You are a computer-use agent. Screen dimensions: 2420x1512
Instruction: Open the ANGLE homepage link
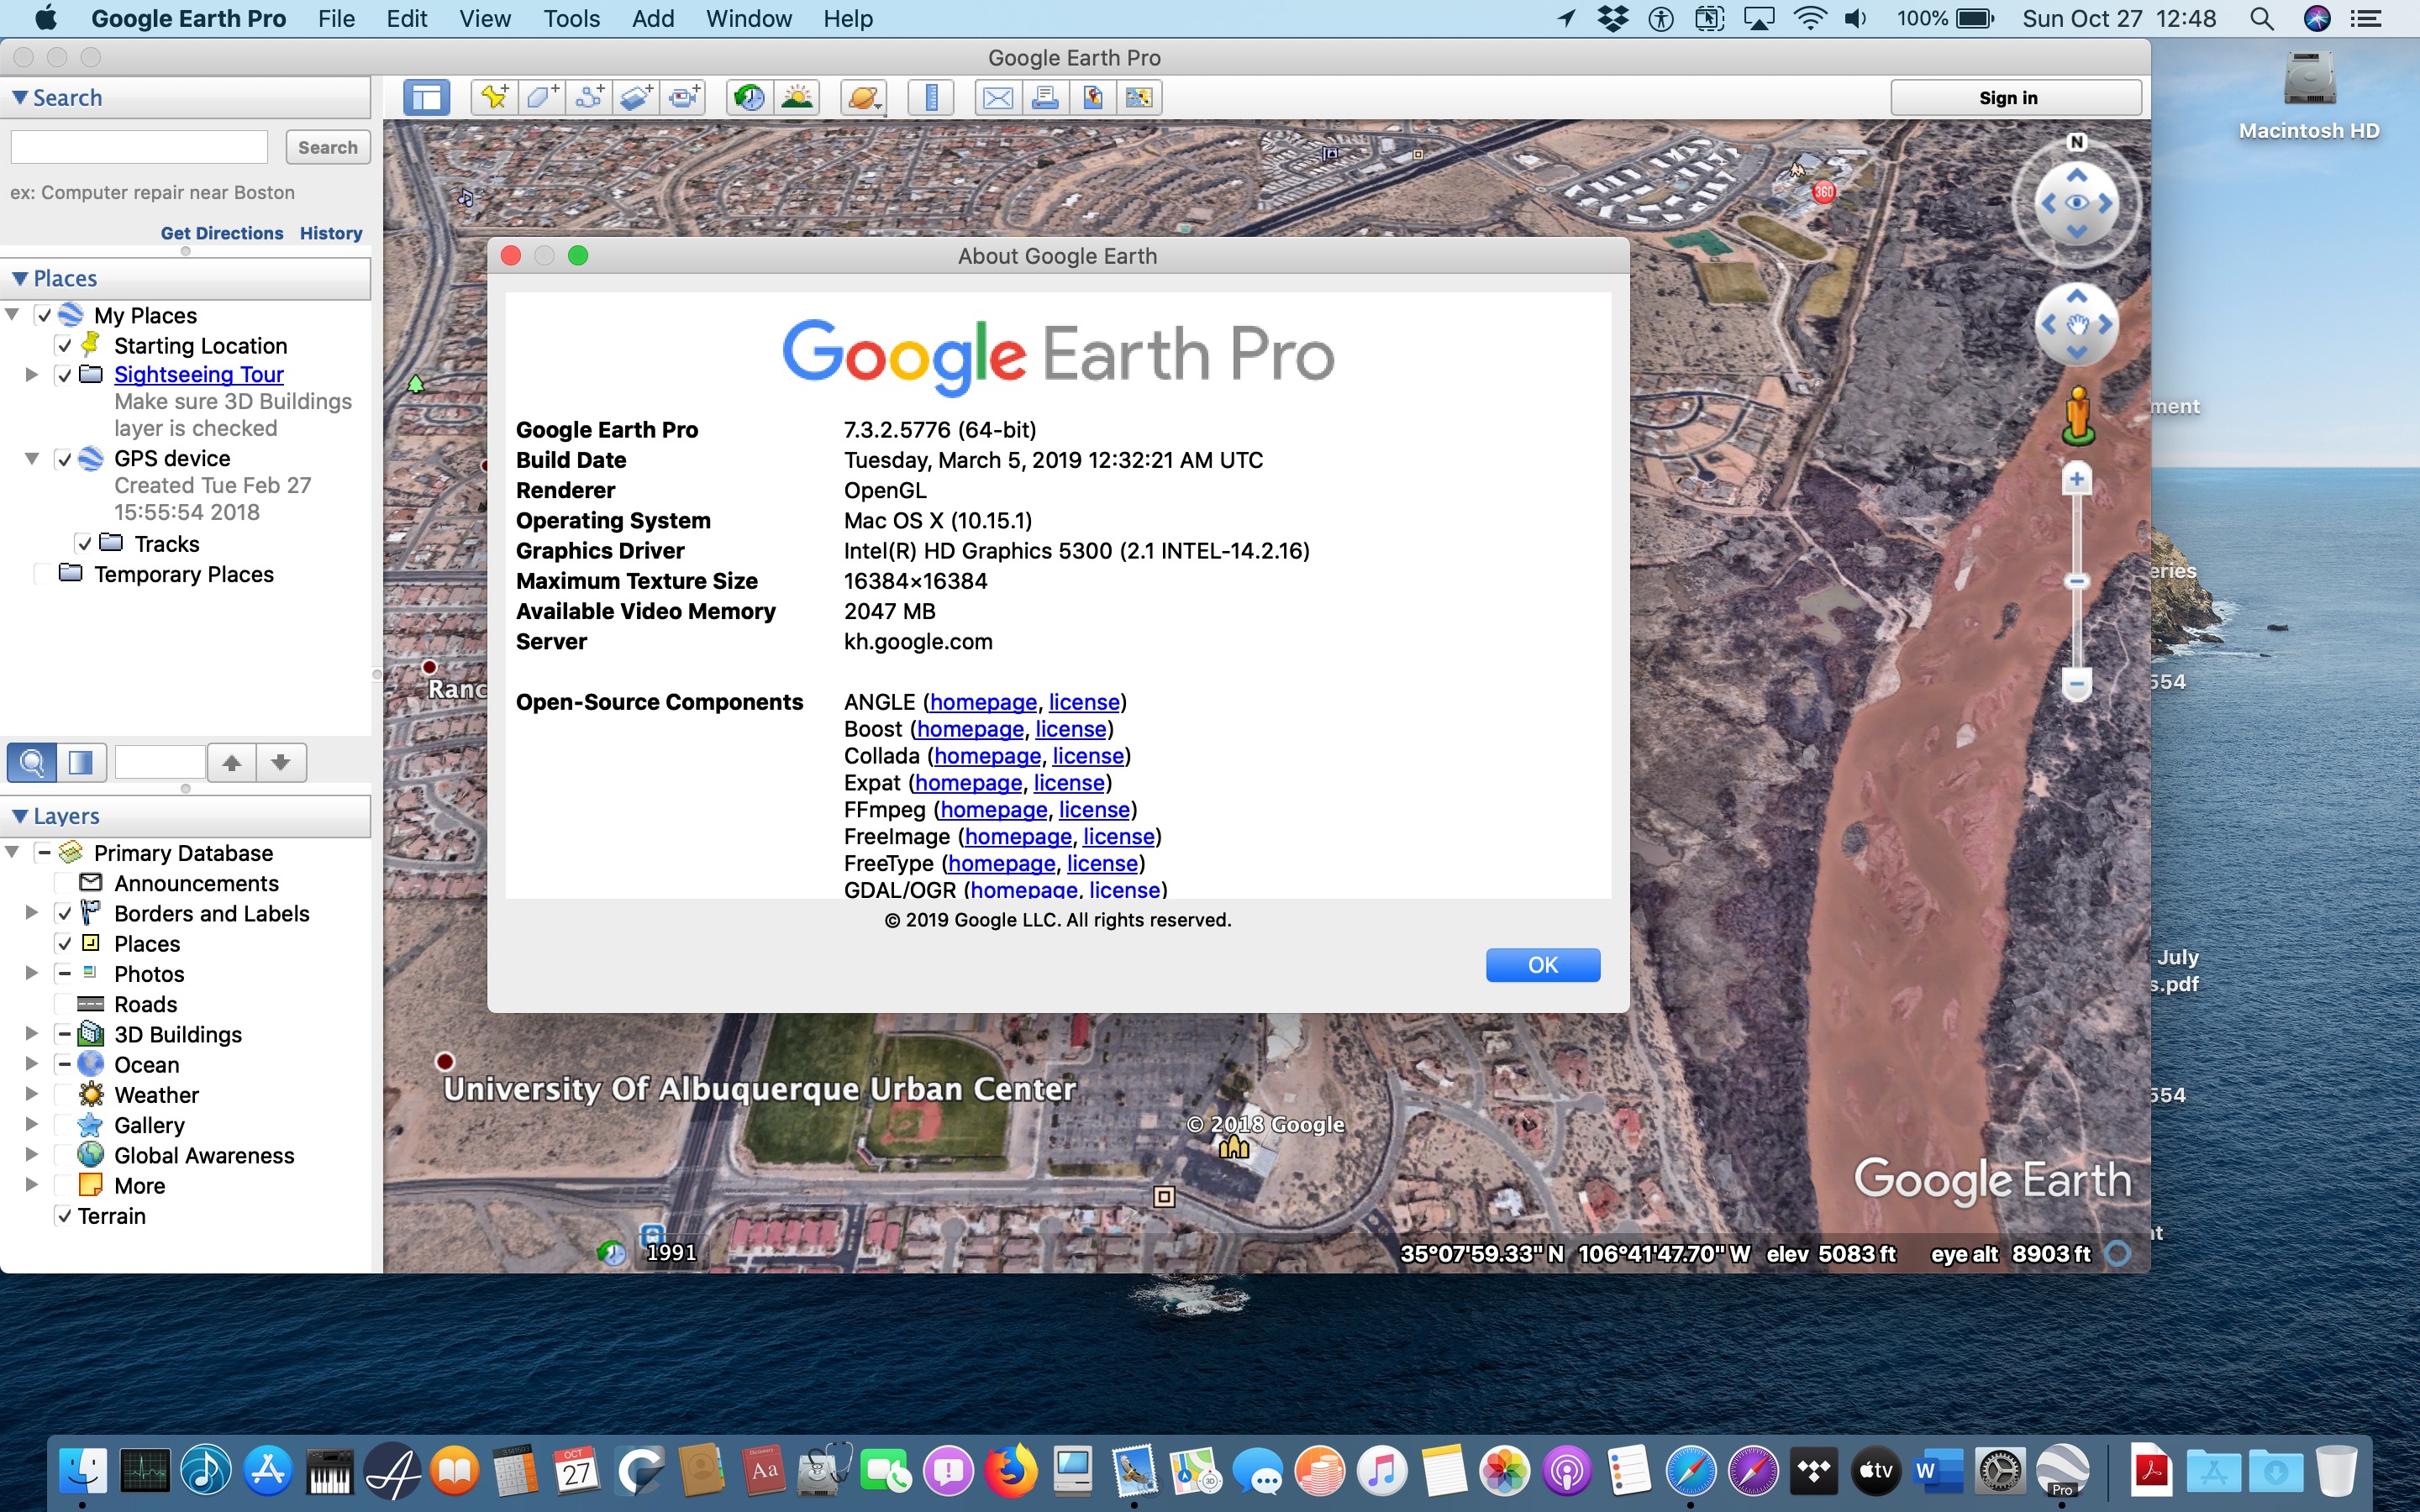[x=983, y=702]
